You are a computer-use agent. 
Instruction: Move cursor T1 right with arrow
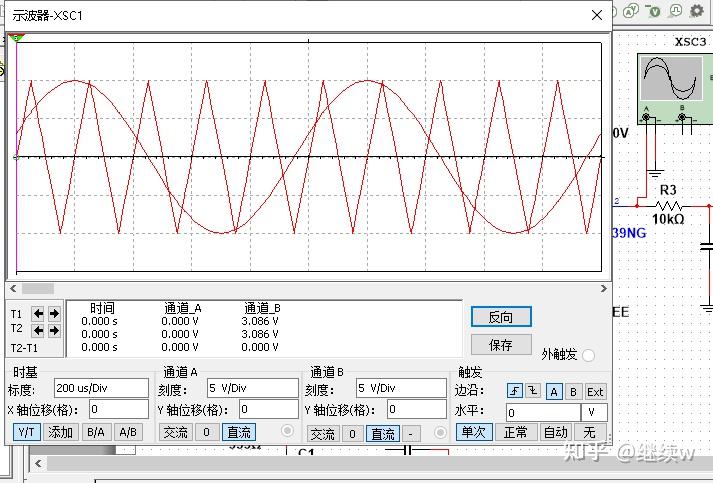tap(54, 313)
